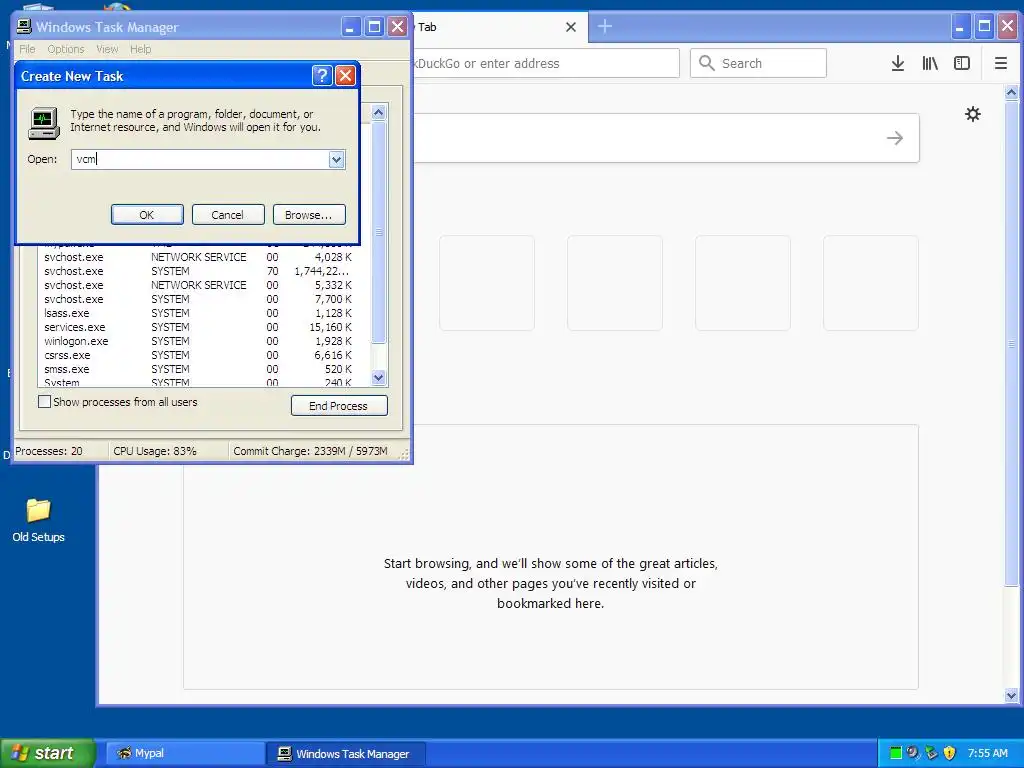
Task: Select the first empty top site tile
Action: click(x=487, y=283)
